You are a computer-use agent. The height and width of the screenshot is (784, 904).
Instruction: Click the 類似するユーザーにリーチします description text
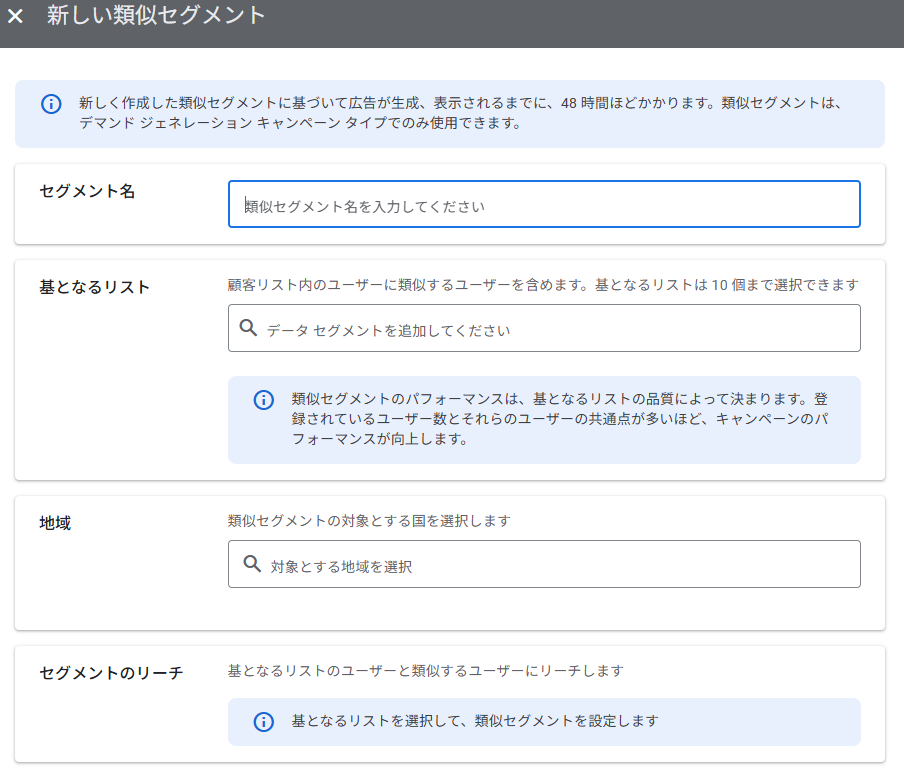pos(425,671)
